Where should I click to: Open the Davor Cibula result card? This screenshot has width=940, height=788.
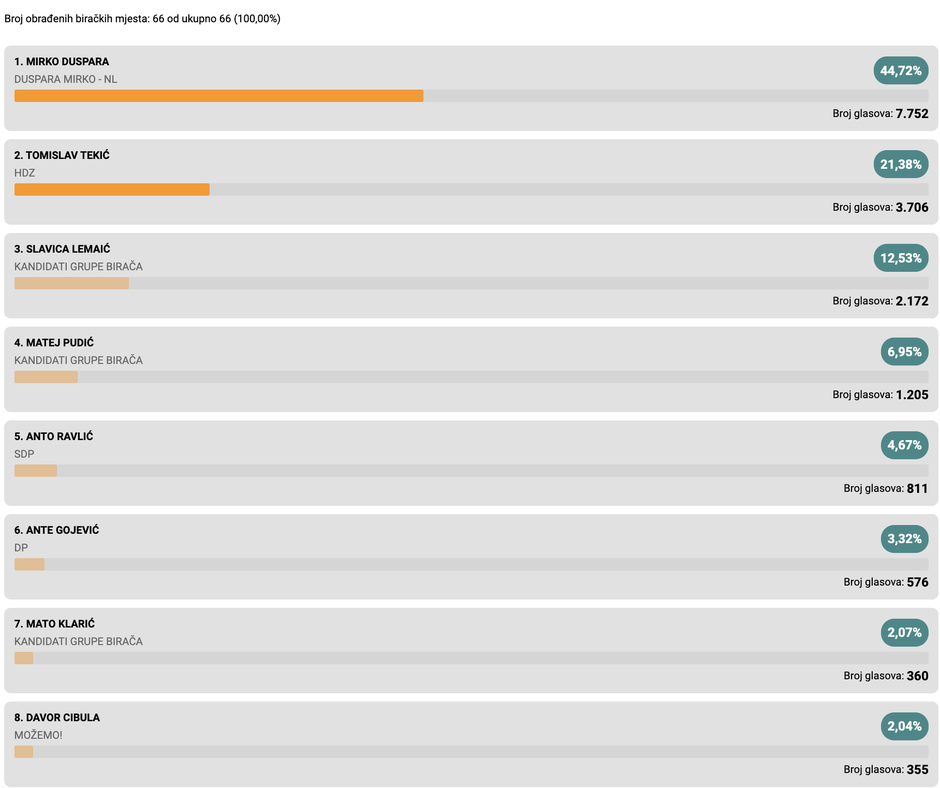point(471,744)
